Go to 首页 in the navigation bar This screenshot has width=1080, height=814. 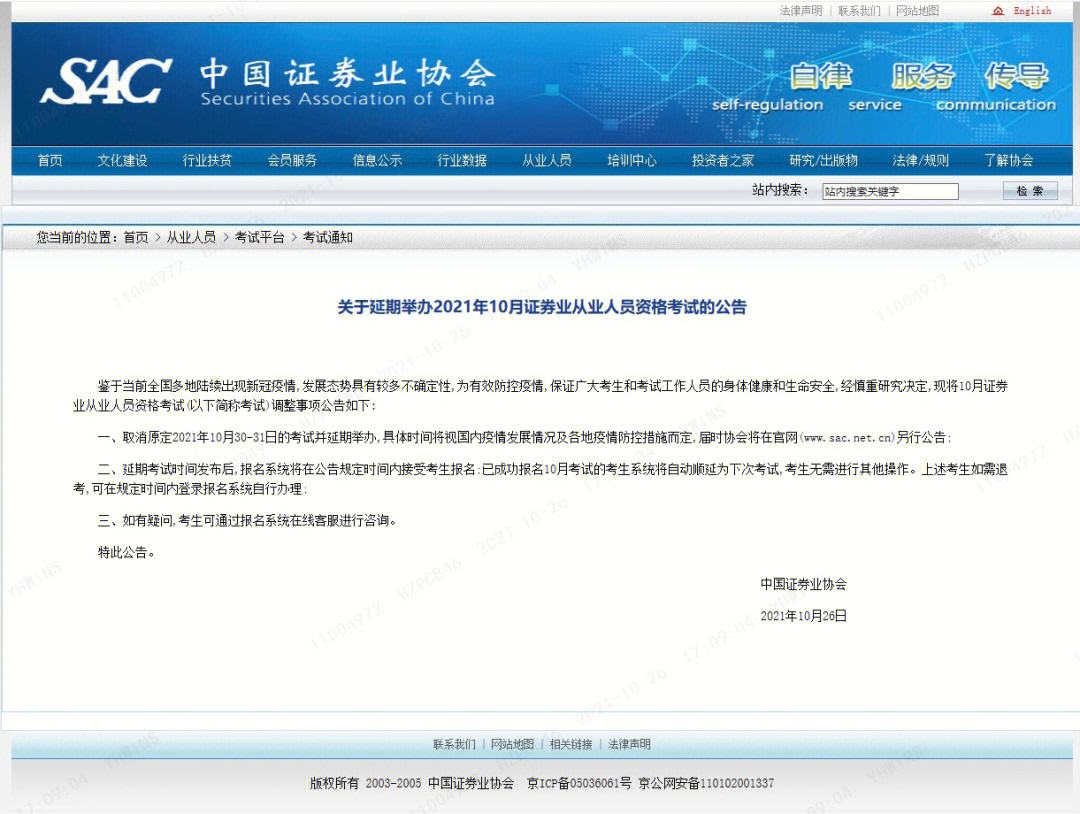(x=50, y=160)
